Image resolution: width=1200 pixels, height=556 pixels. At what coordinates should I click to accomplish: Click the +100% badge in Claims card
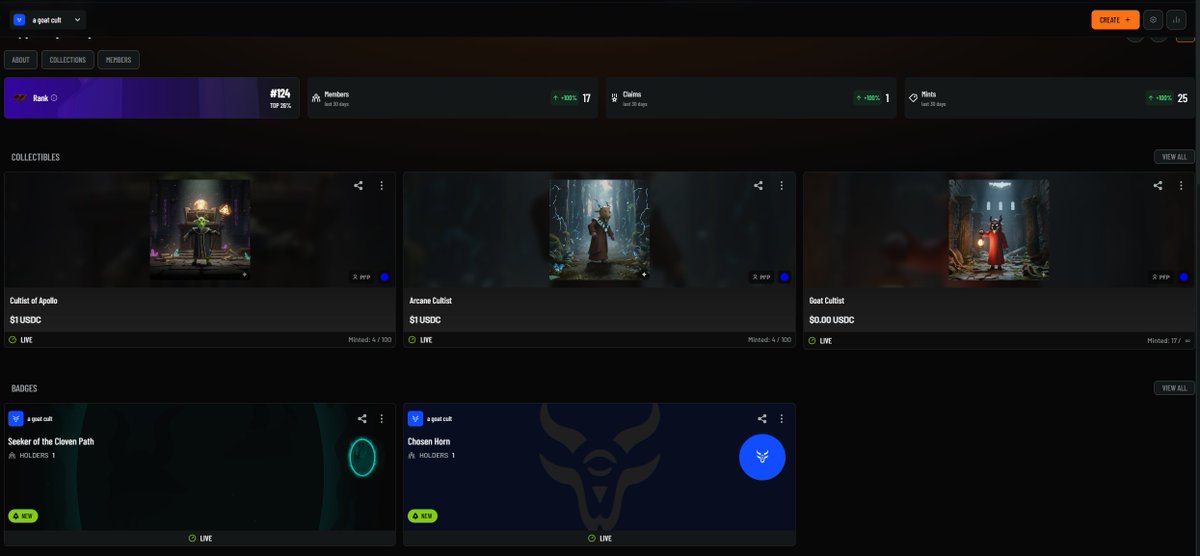coord(866,98)
